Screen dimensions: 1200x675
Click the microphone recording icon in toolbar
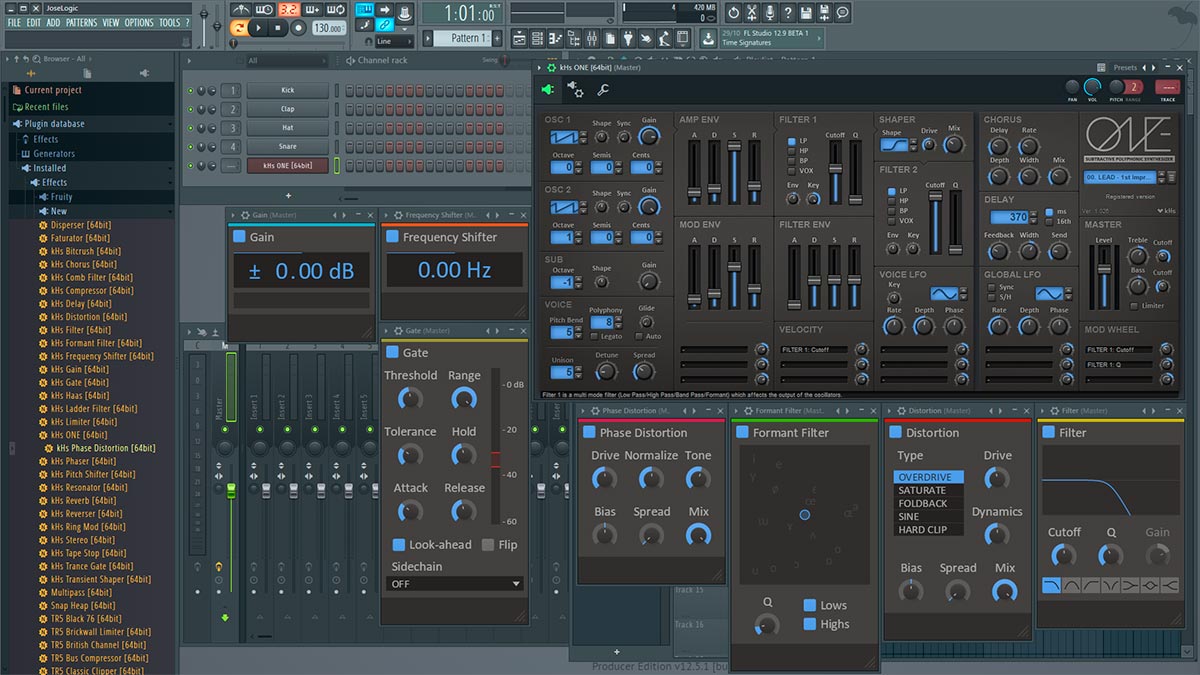tap(770, 13)
